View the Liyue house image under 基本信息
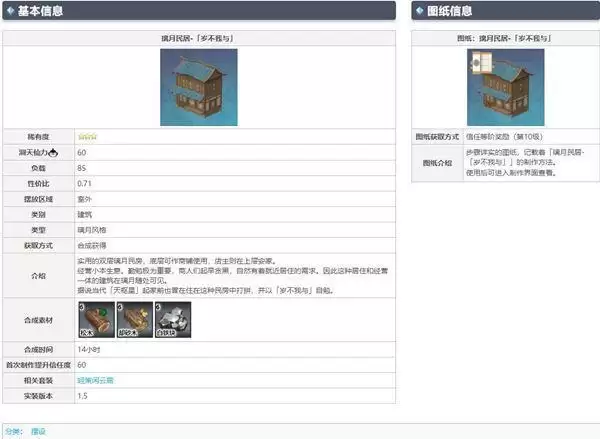600x439 pixels. click(x=198, y=89)
